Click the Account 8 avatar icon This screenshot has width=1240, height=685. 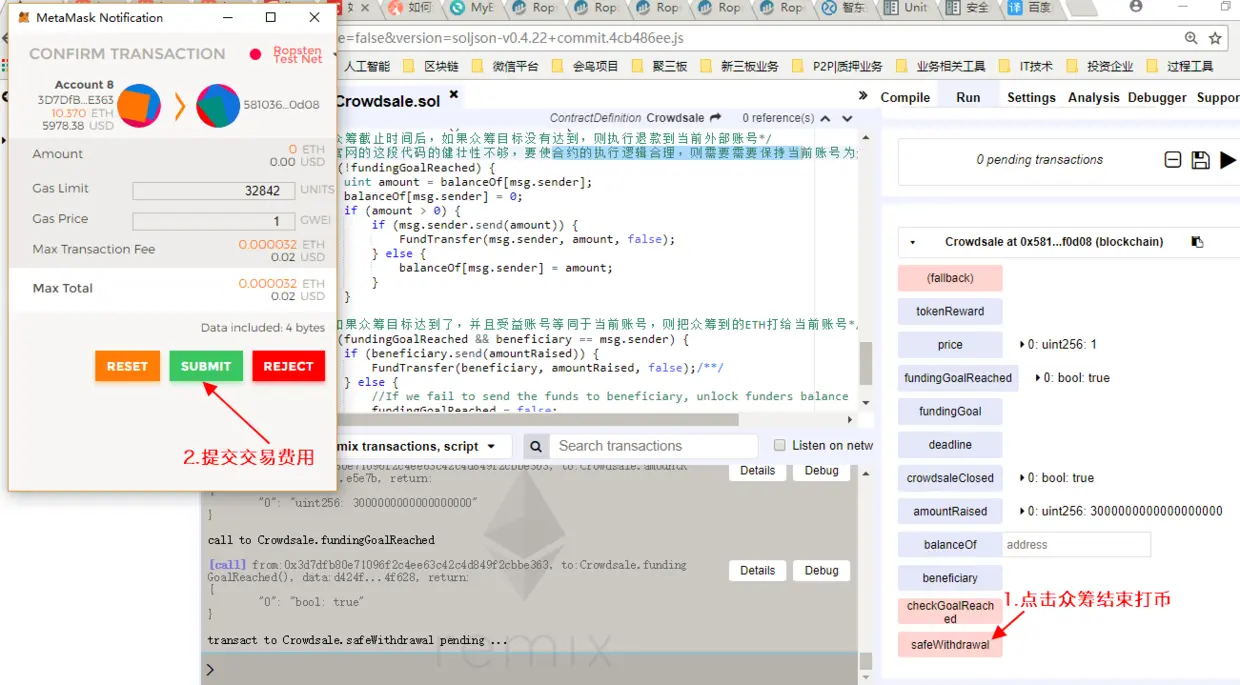[x=140, y=105]
